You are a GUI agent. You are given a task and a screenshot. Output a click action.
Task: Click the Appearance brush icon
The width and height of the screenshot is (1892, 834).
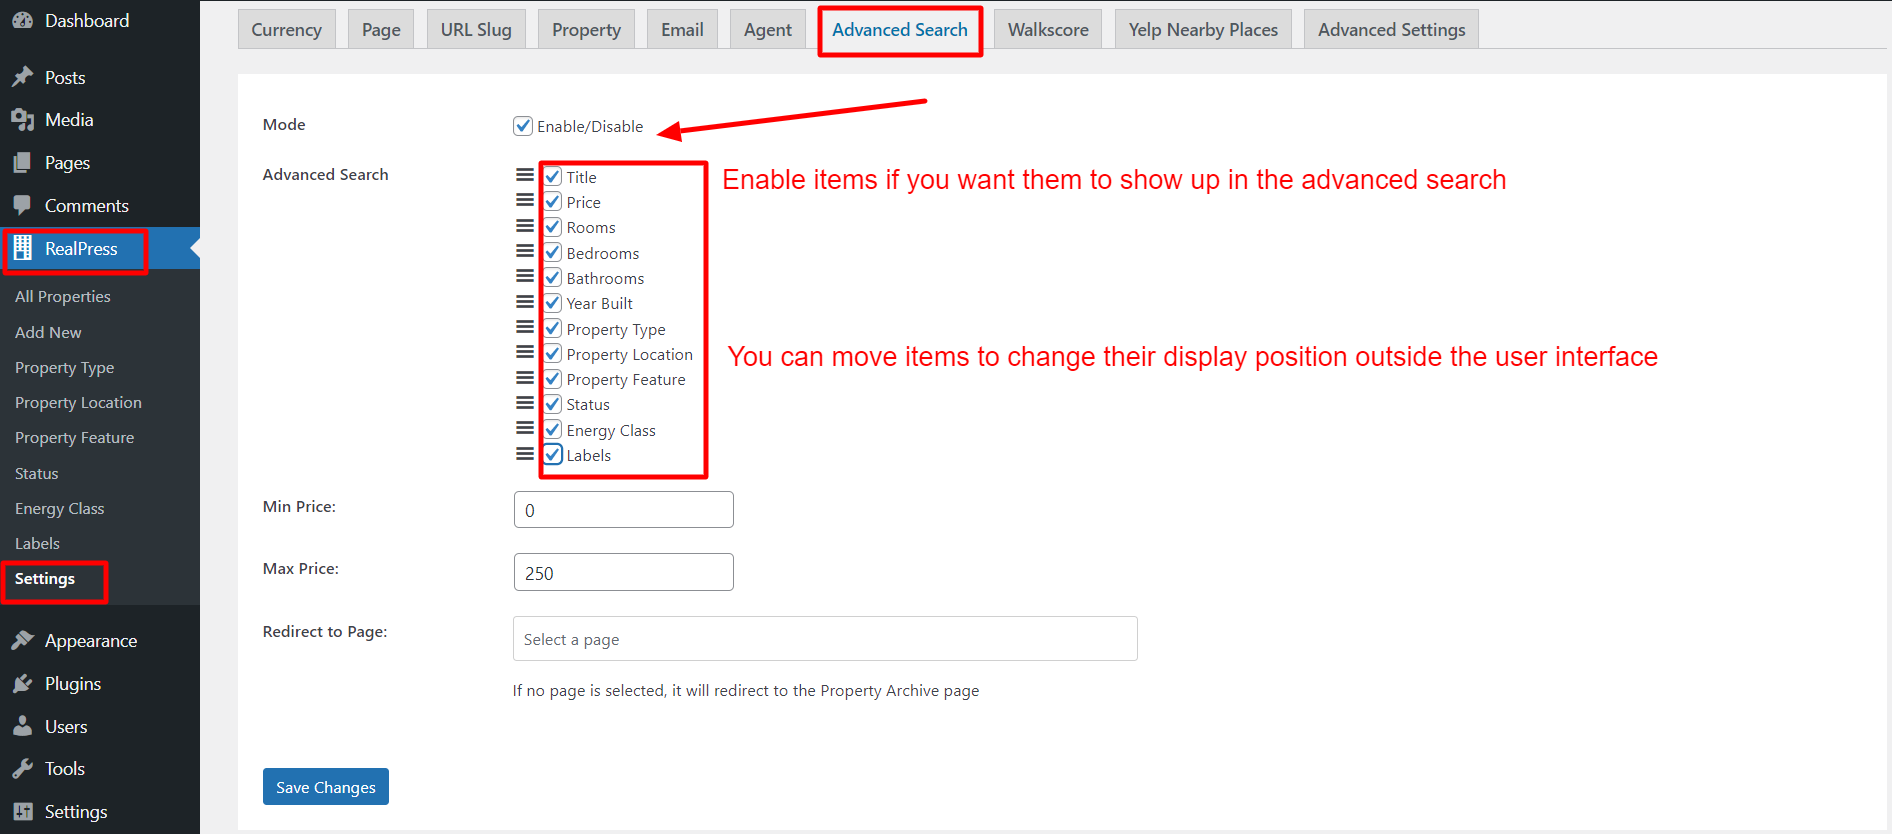[x=22, y=640]
